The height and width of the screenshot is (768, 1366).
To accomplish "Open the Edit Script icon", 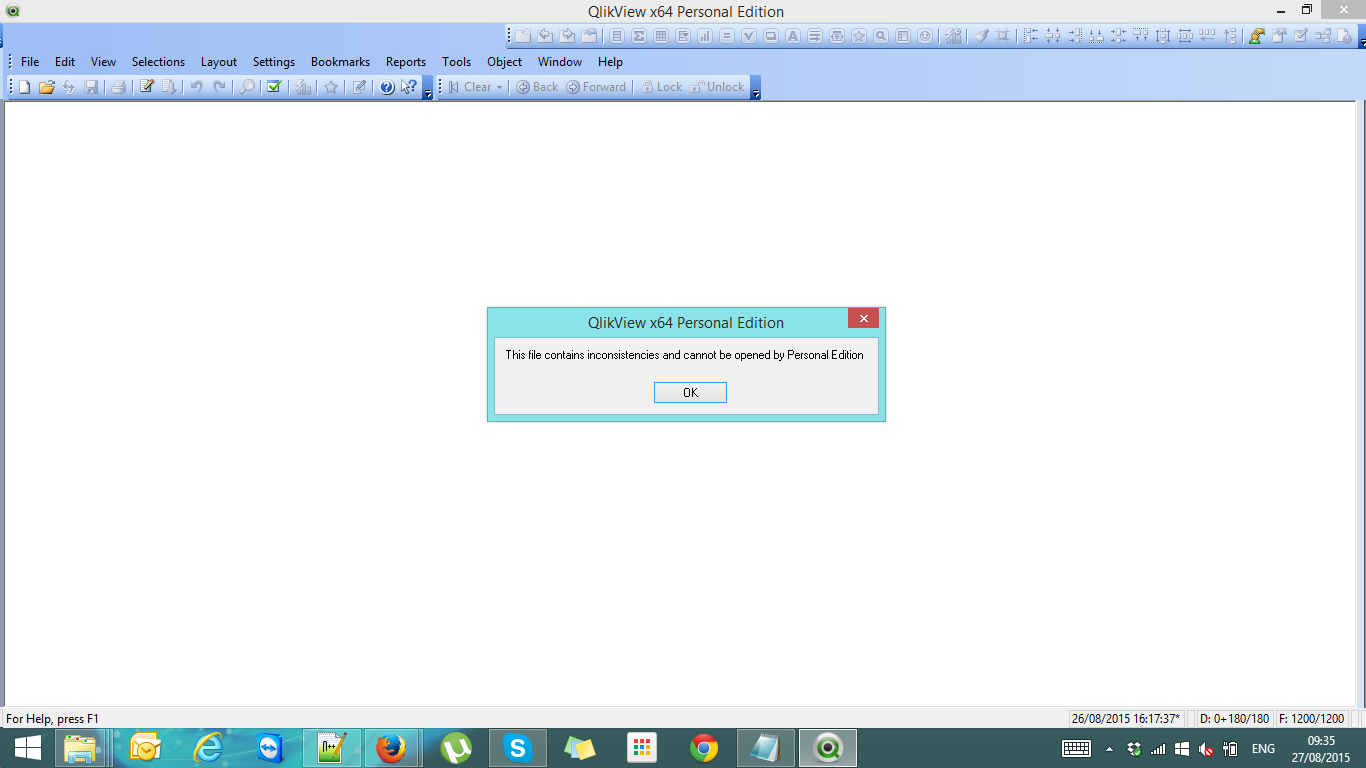I will pos(147,87).
